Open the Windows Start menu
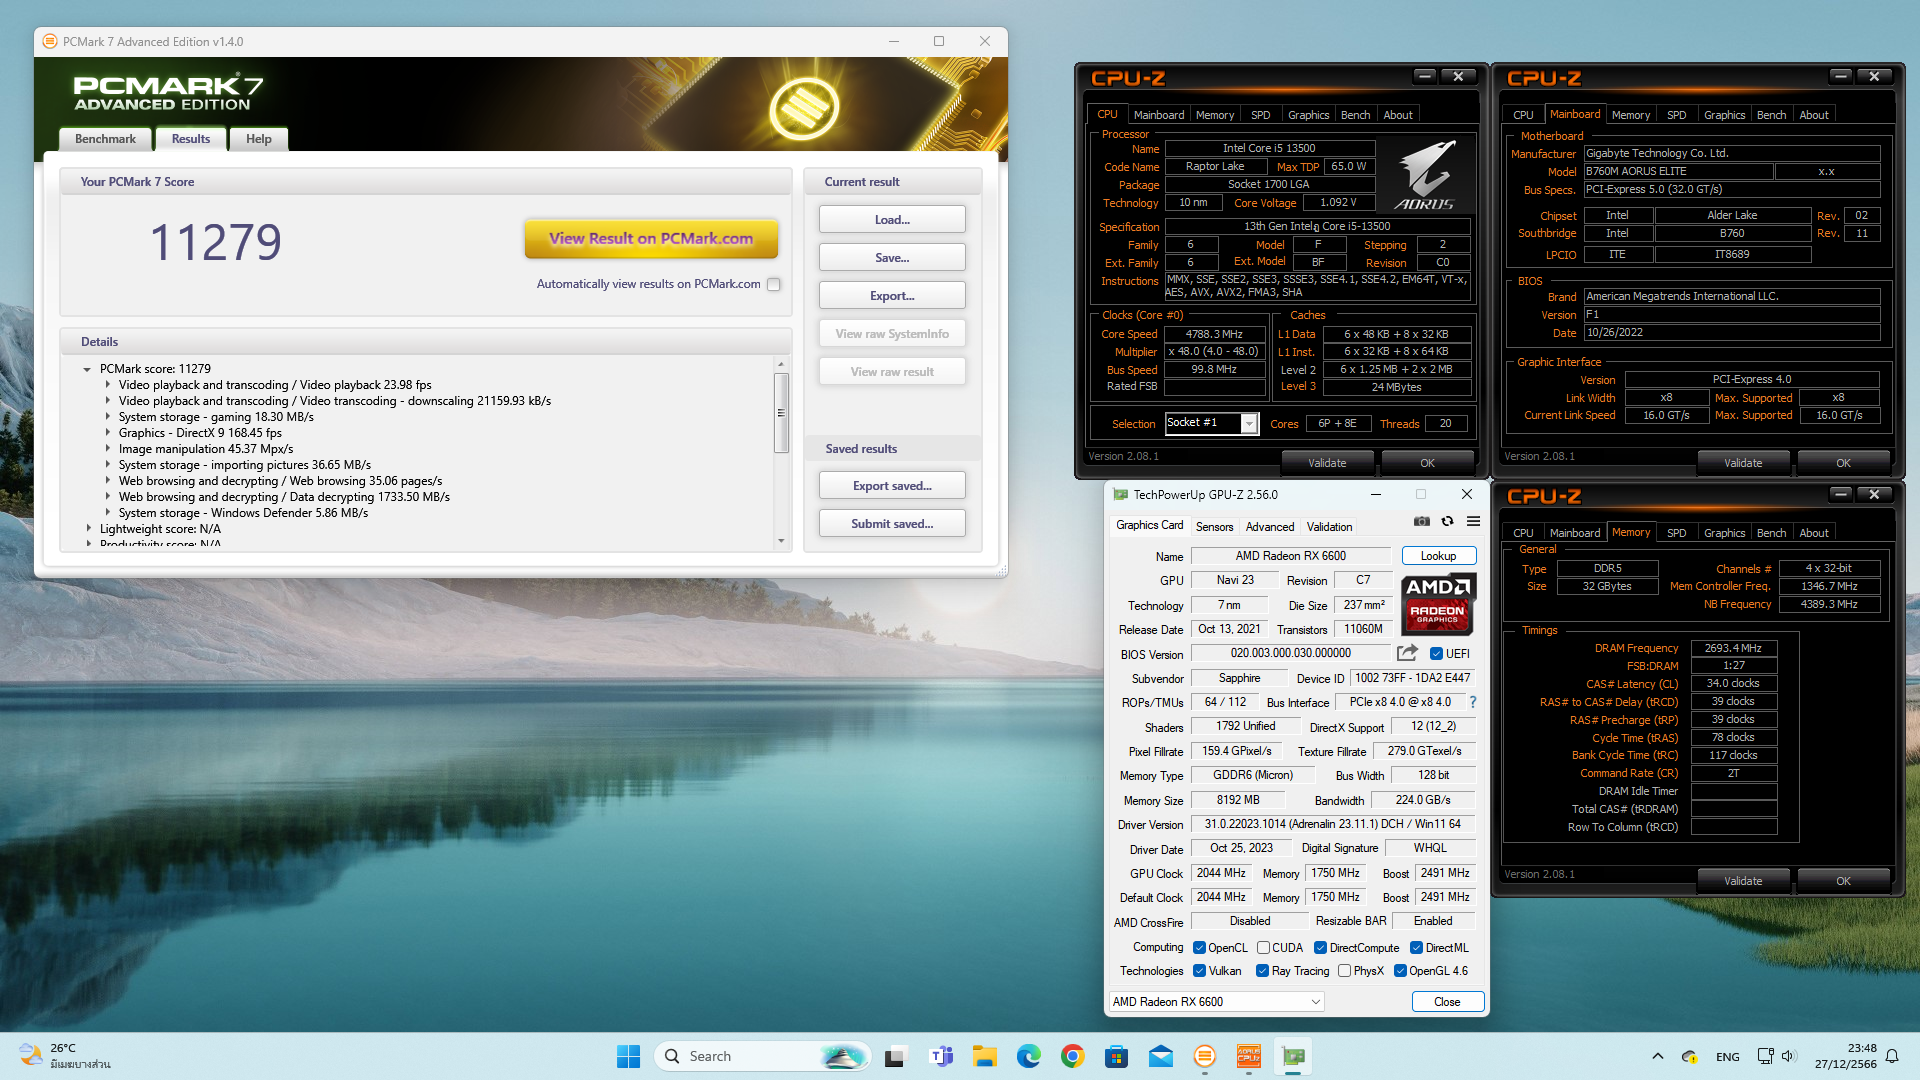The width and height of the screenshot is (1920, 1080). coord(628,1056)
